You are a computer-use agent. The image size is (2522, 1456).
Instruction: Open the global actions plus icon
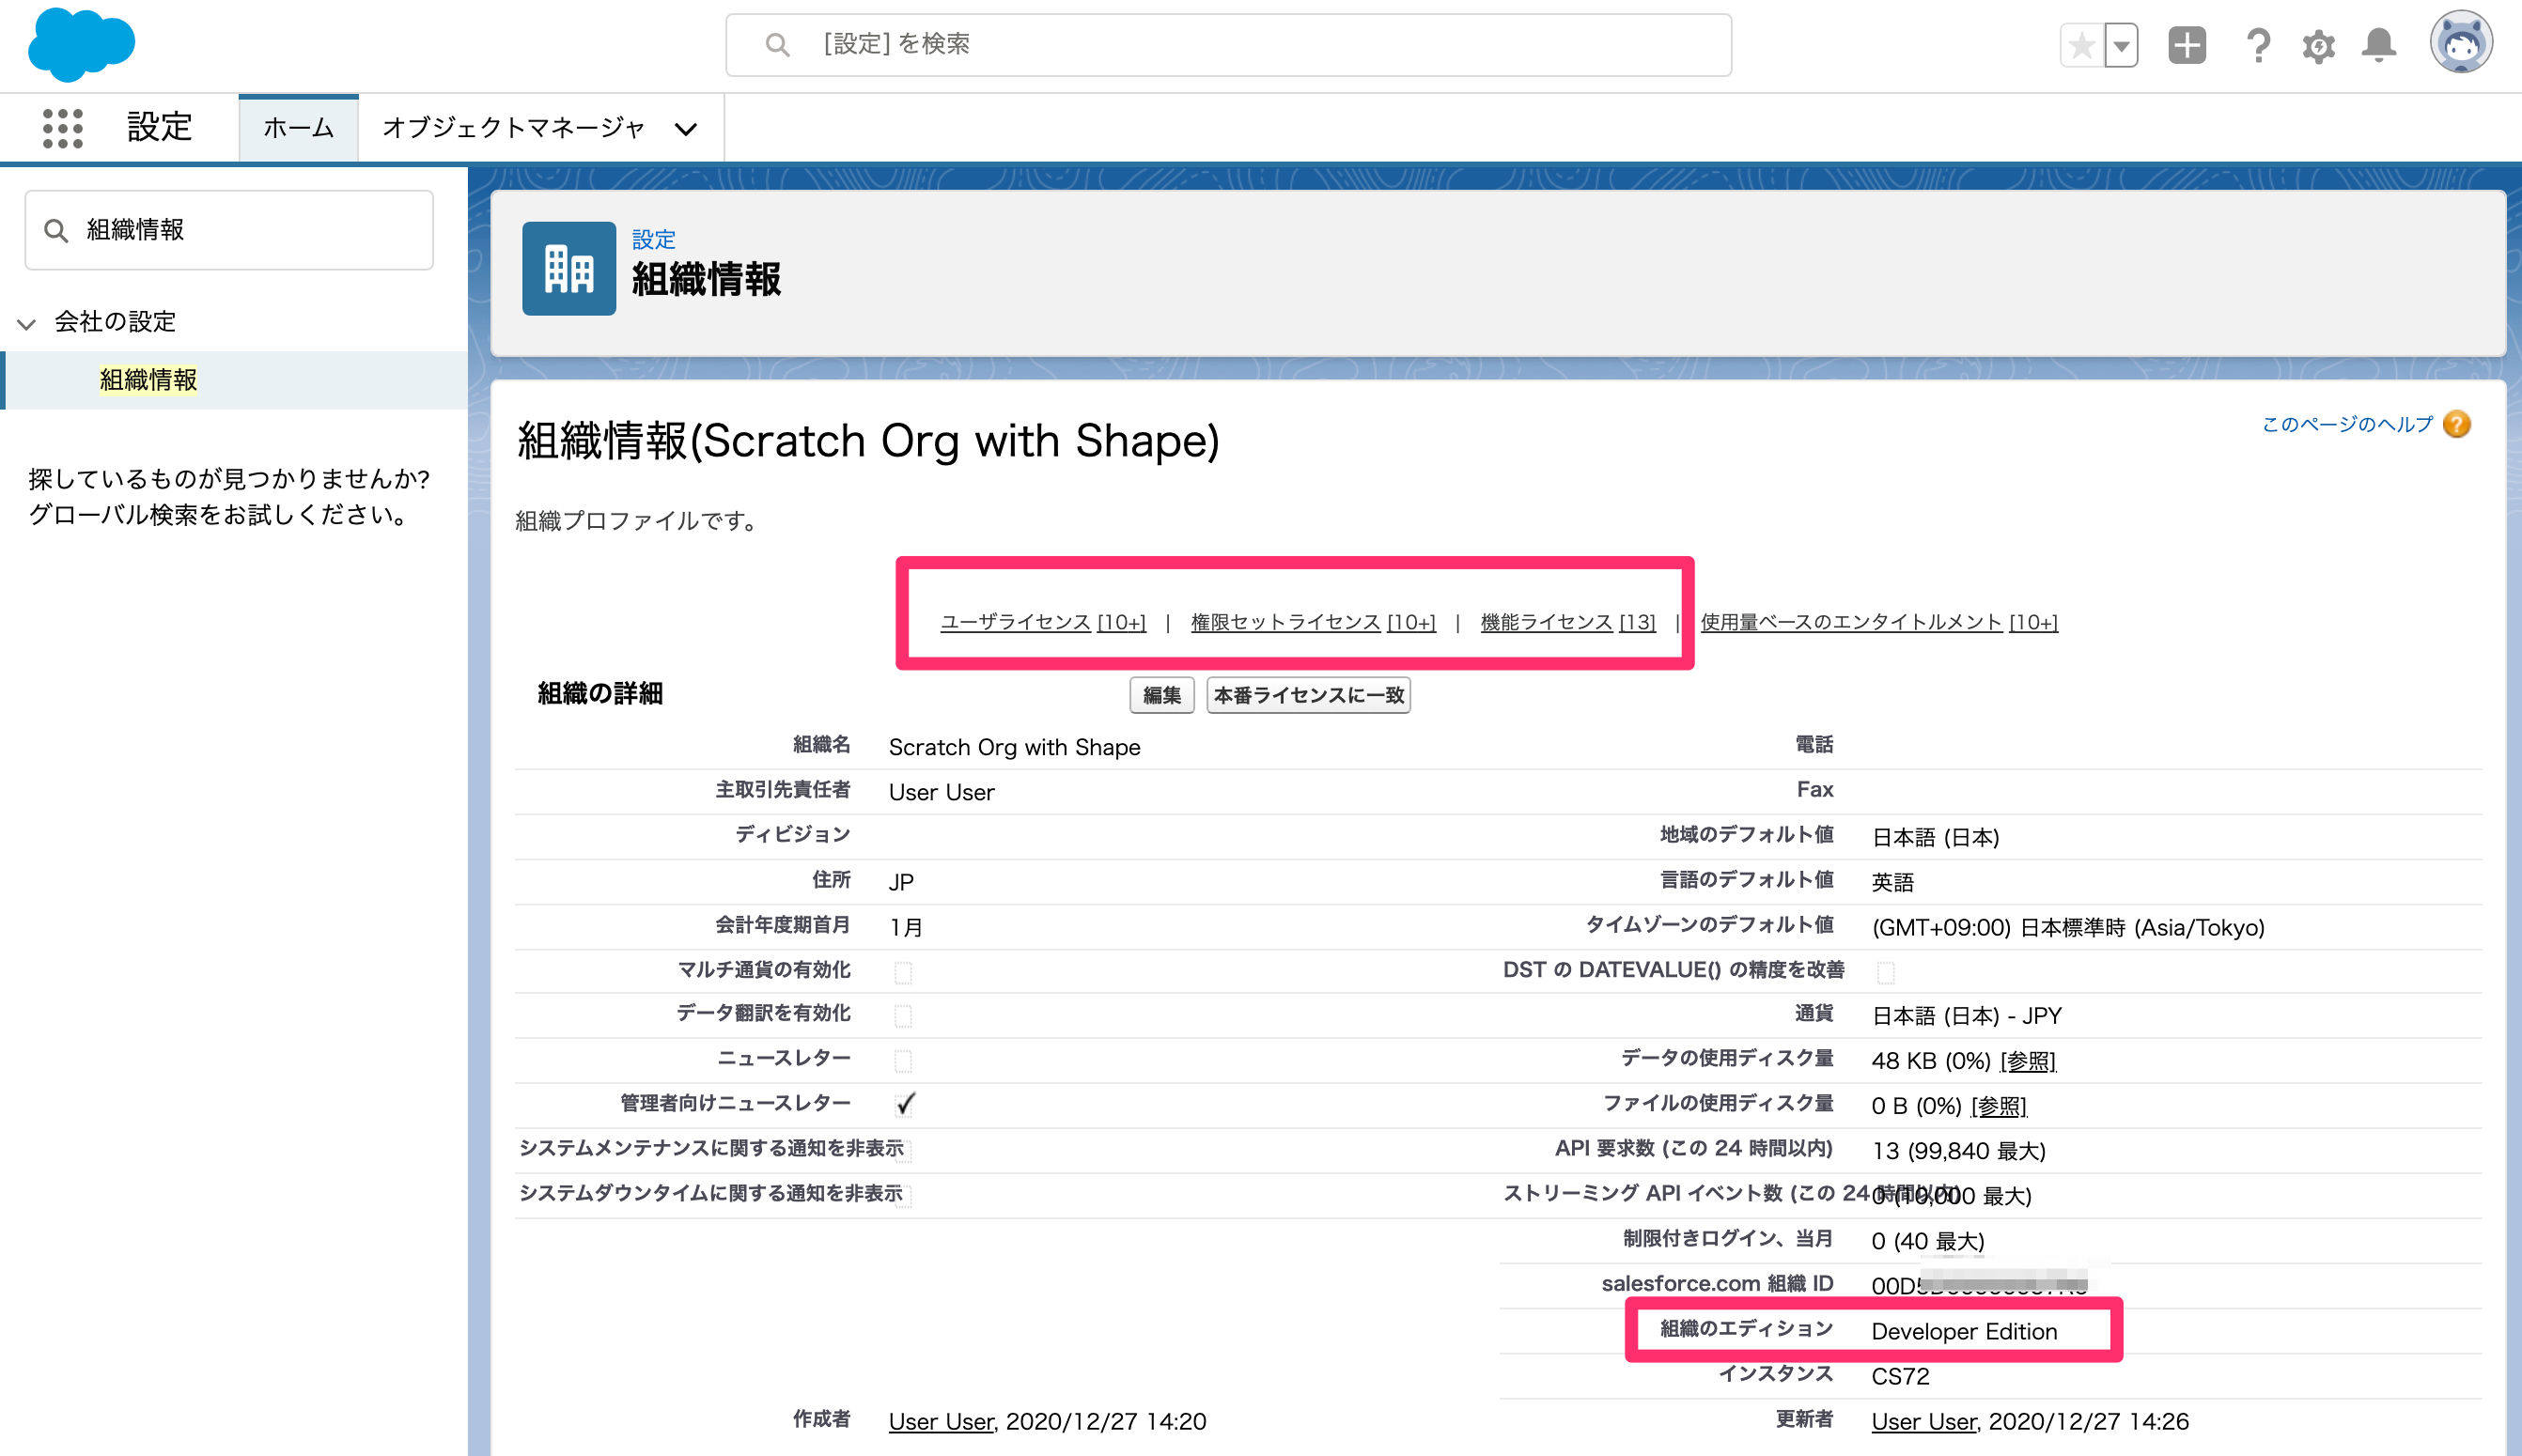tap(2186, 45)
